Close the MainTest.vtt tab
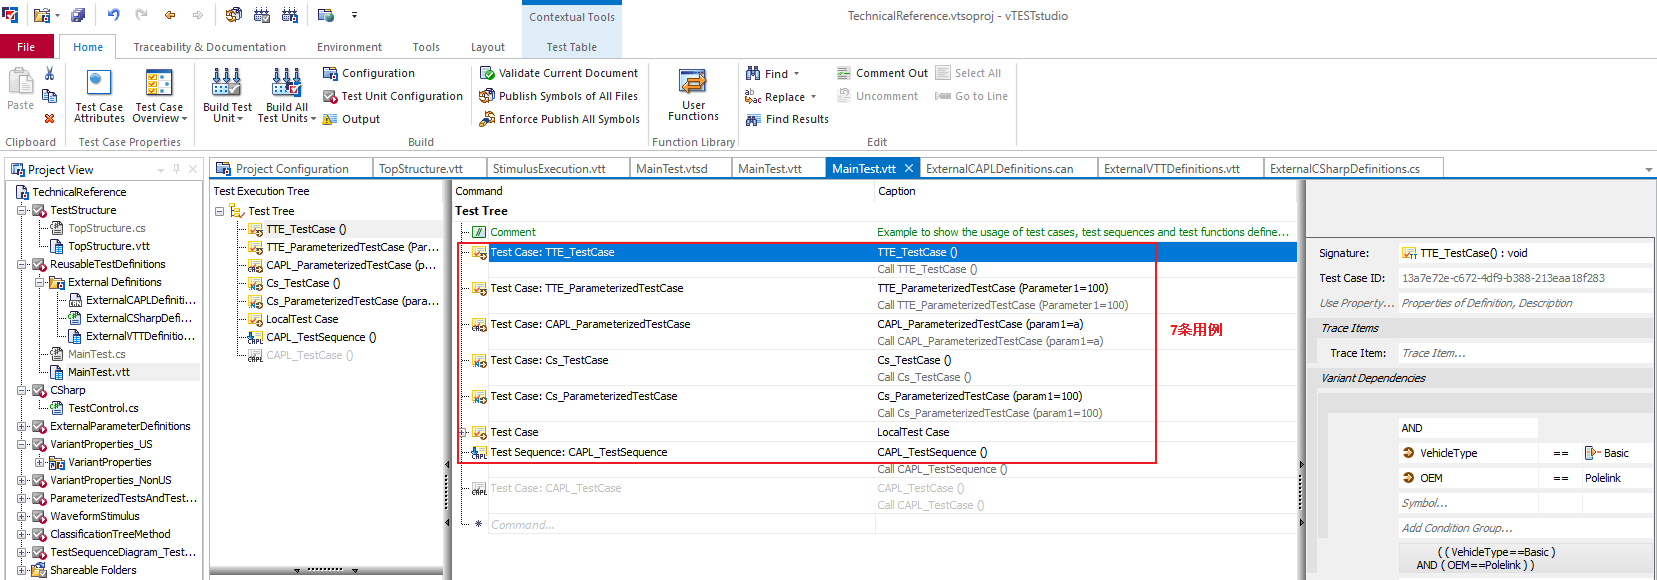 pyautogui.click(x=909, y=168)
